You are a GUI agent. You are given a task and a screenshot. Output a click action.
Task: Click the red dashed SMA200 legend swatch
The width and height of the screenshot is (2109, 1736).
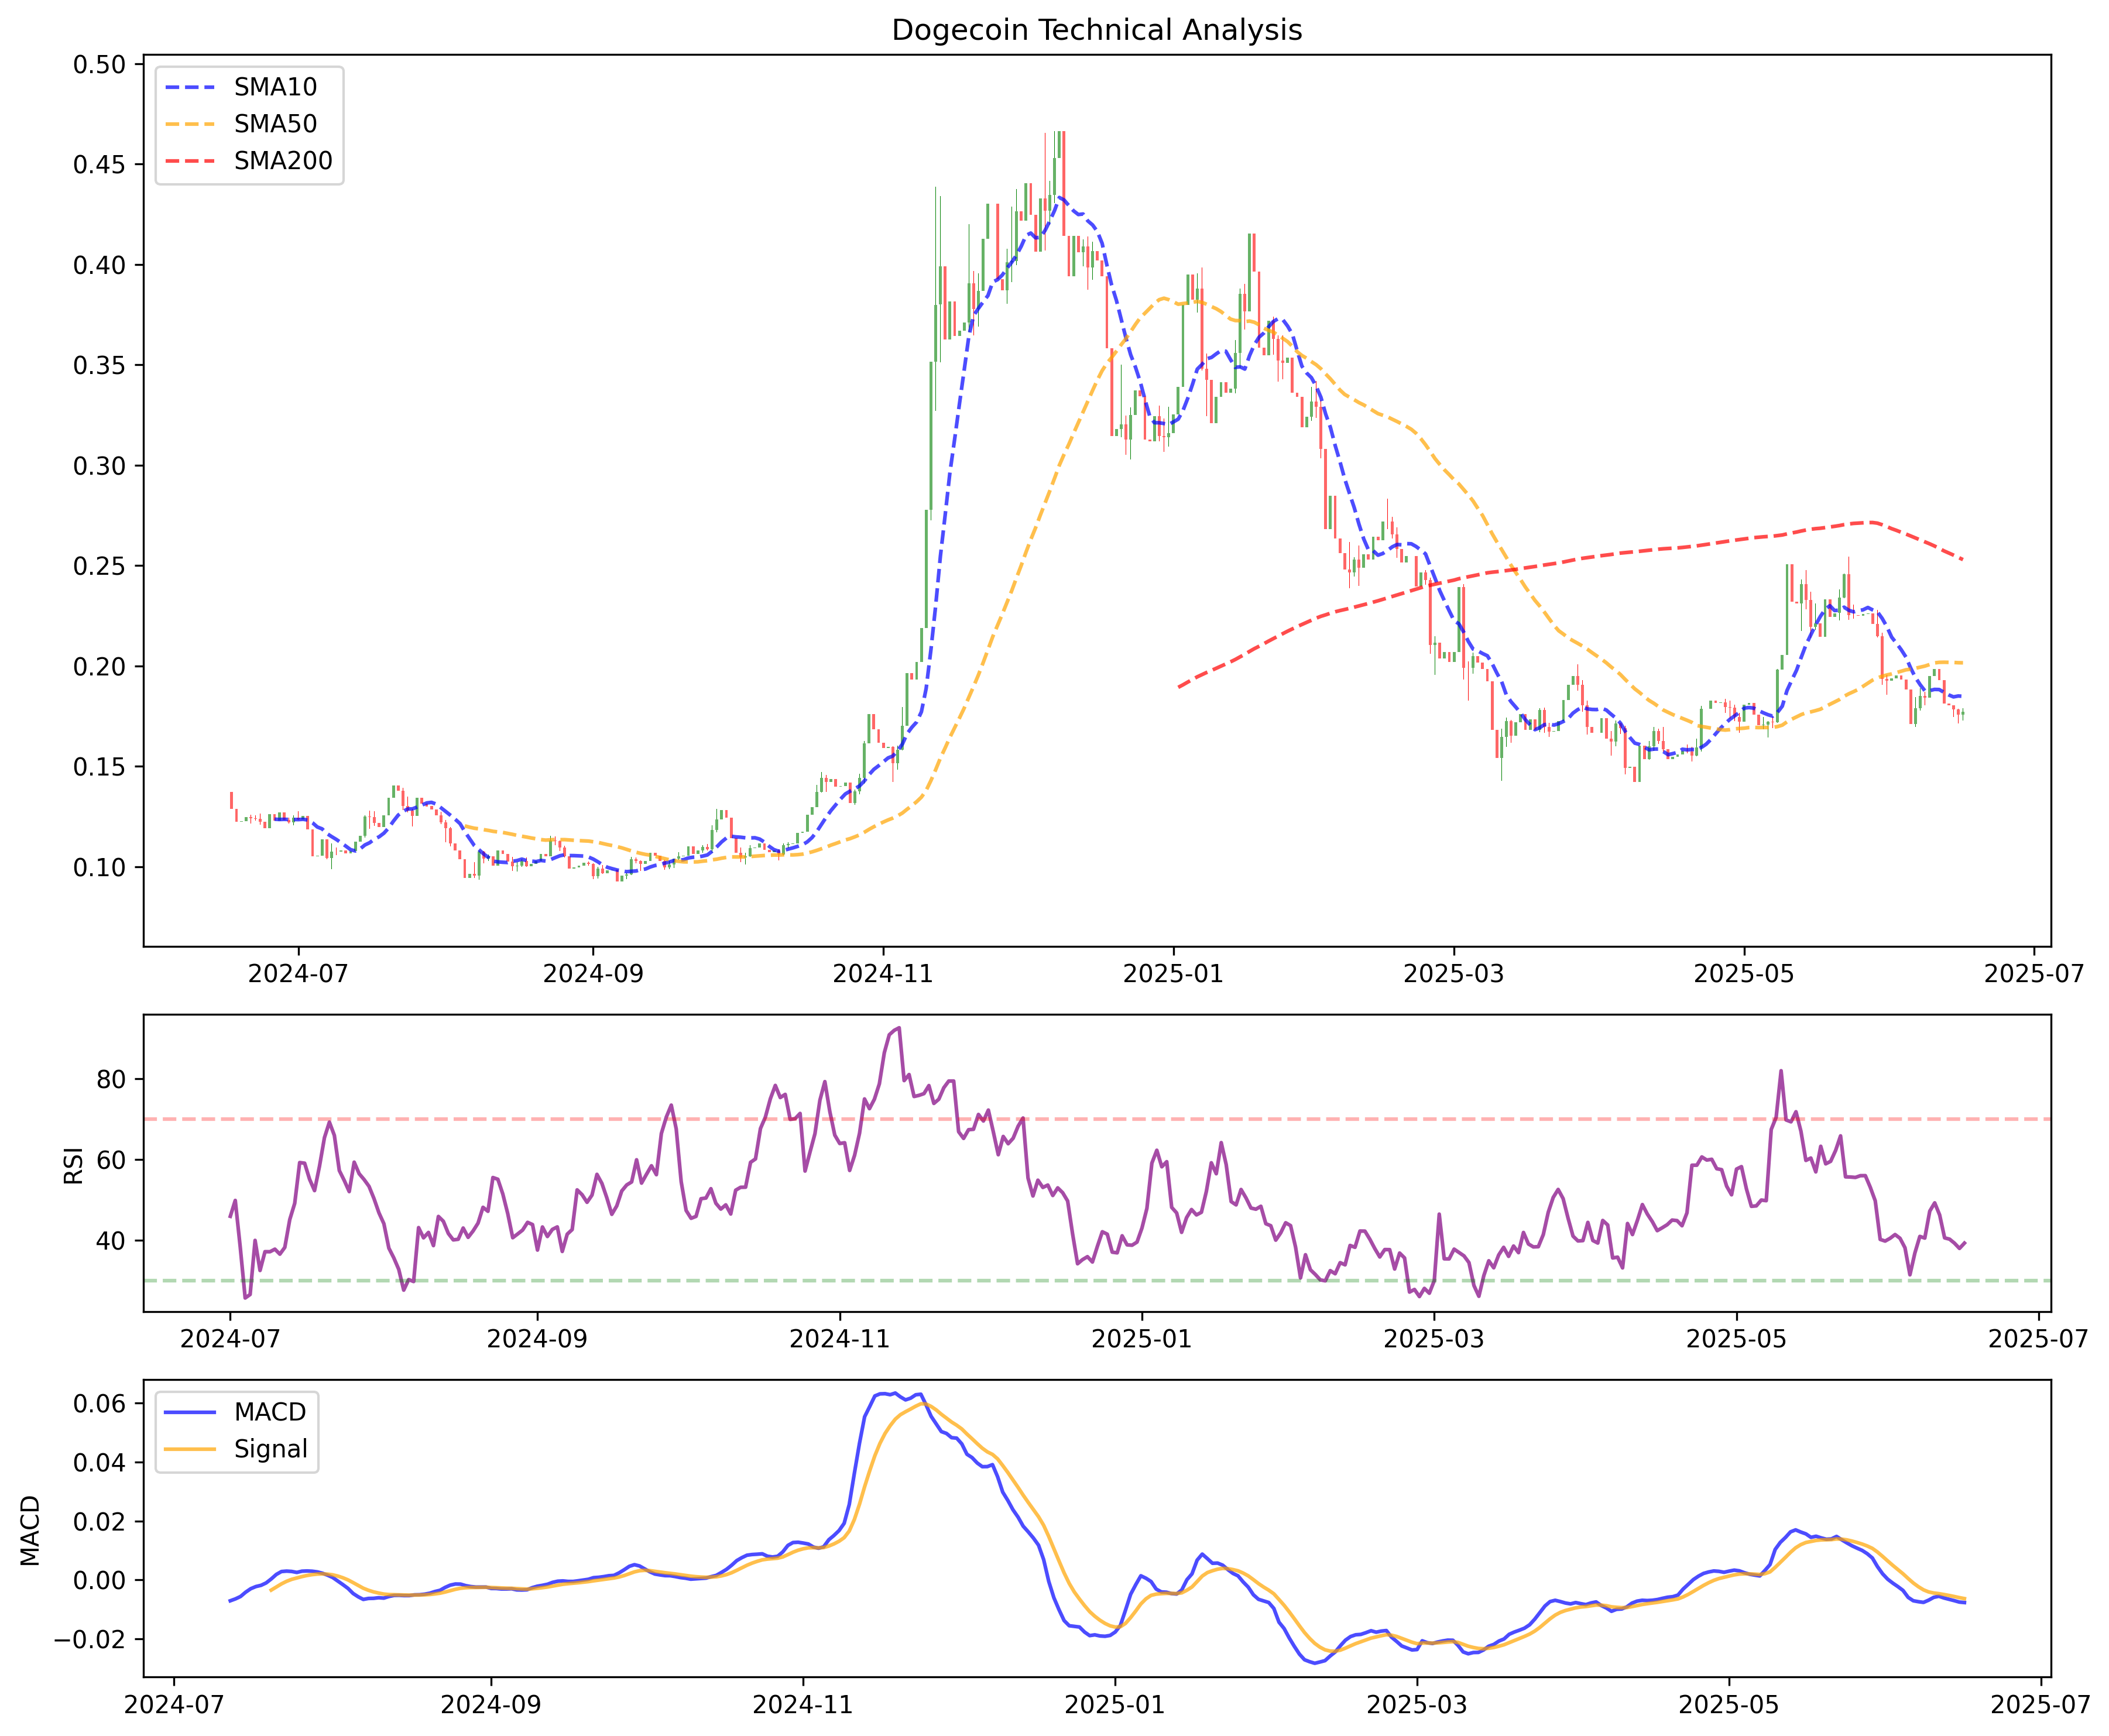pyautogui.click(x=190, y=161)
